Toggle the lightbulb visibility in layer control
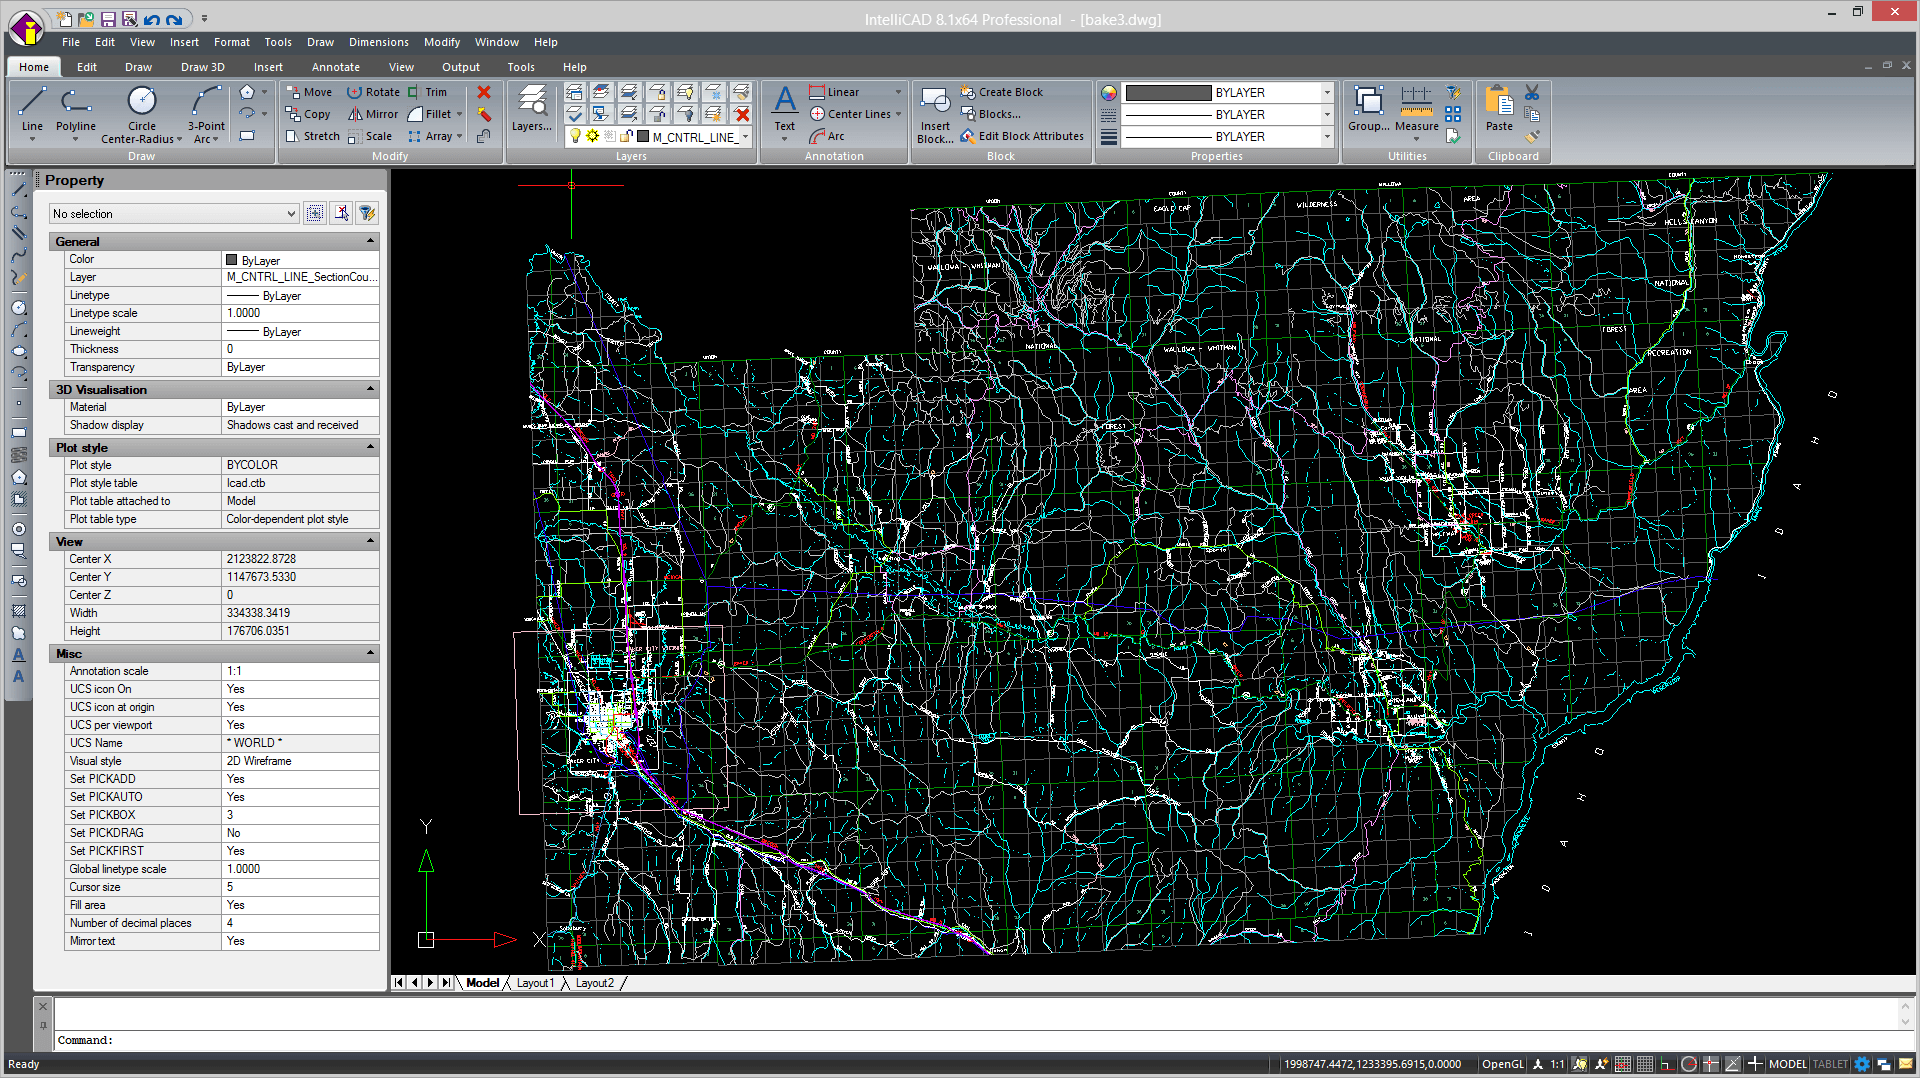 pos(575,137)
